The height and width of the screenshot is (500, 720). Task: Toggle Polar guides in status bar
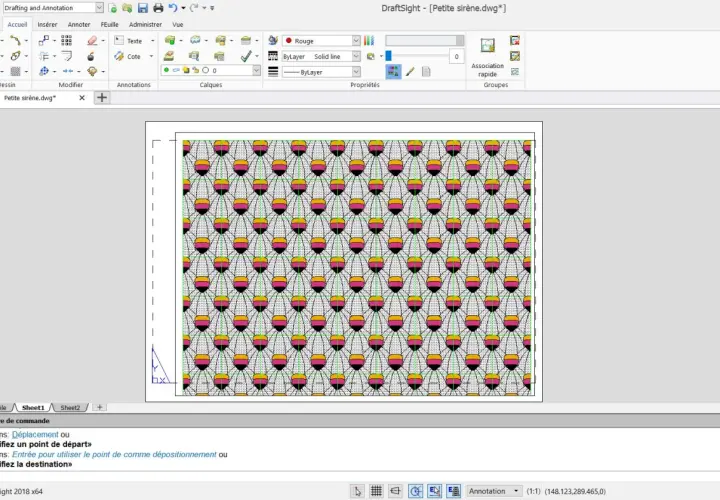coord(415,491)
